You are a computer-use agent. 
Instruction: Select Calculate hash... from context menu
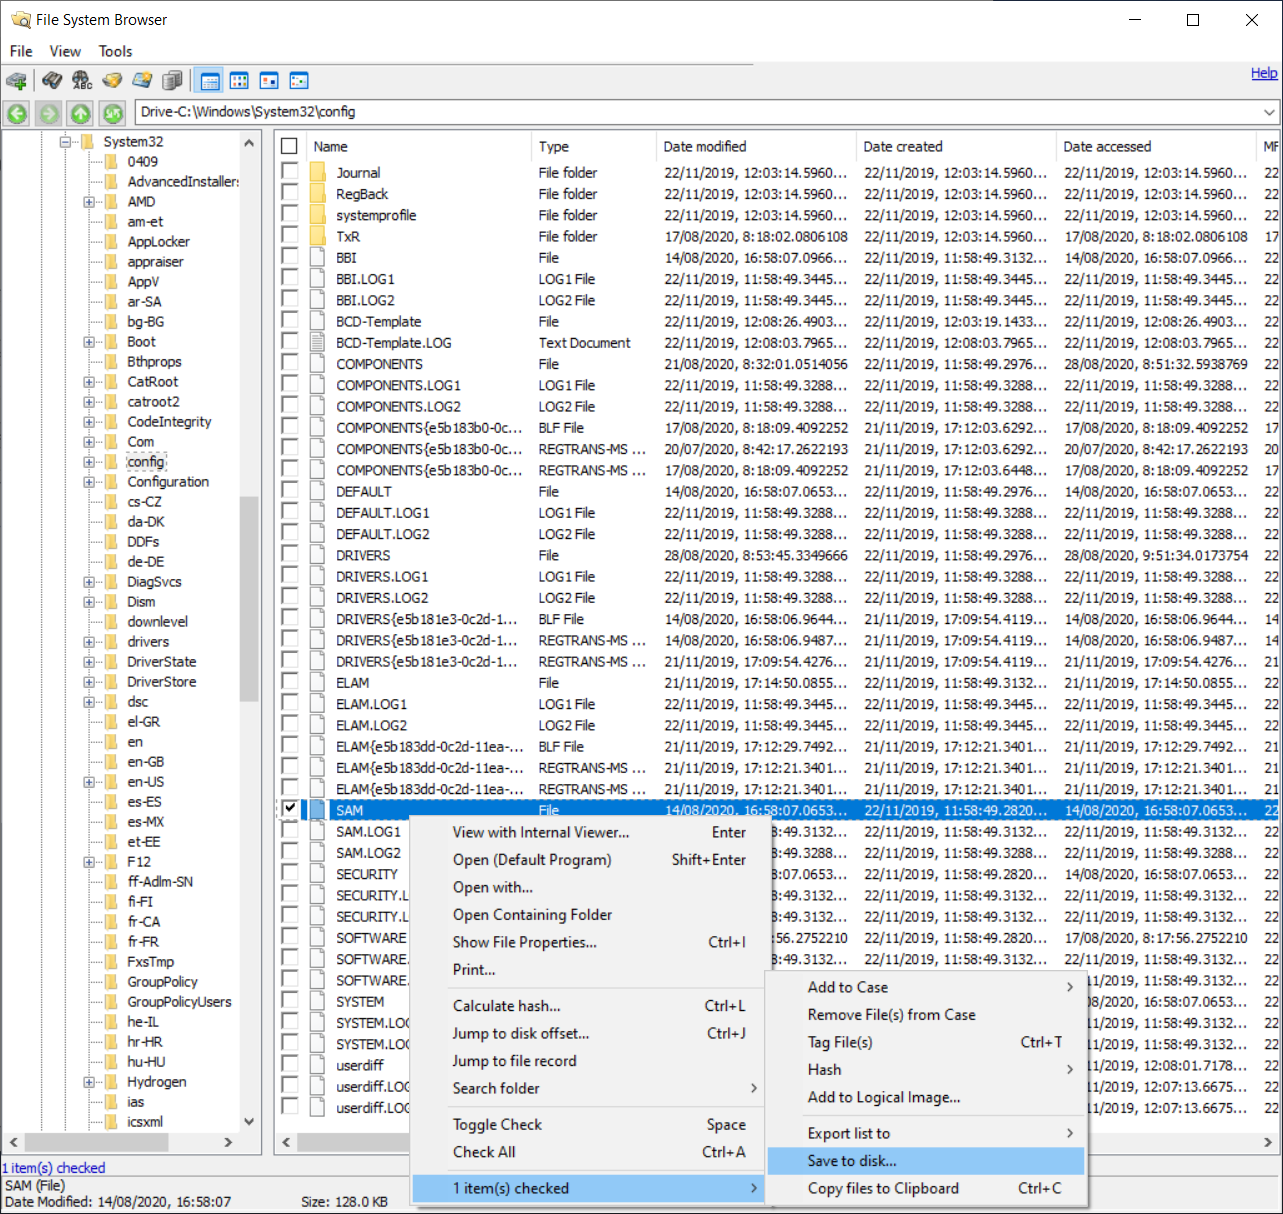point(587,1006)
